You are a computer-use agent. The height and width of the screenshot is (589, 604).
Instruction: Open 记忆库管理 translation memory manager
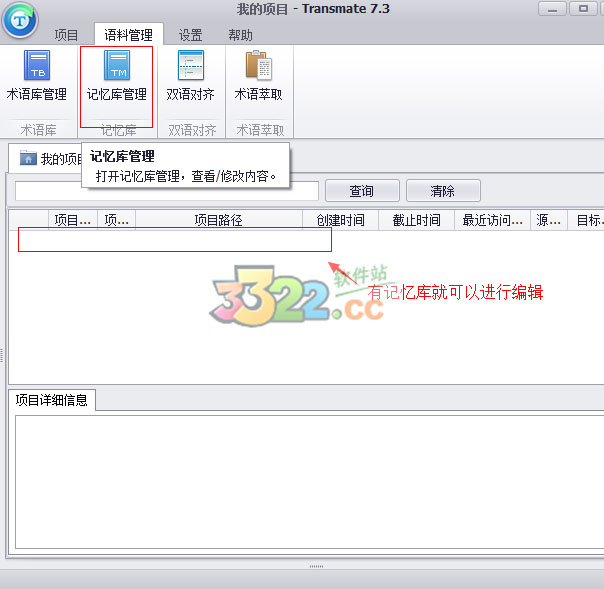pyautogui.click(x=117, y=76)
